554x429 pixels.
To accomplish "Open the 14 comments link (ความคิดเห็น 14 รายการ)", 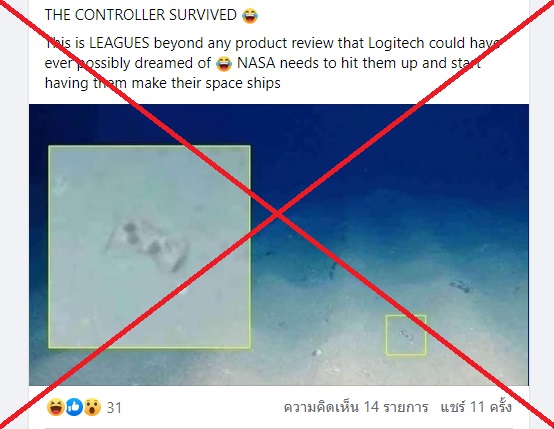I will point(356,407).
